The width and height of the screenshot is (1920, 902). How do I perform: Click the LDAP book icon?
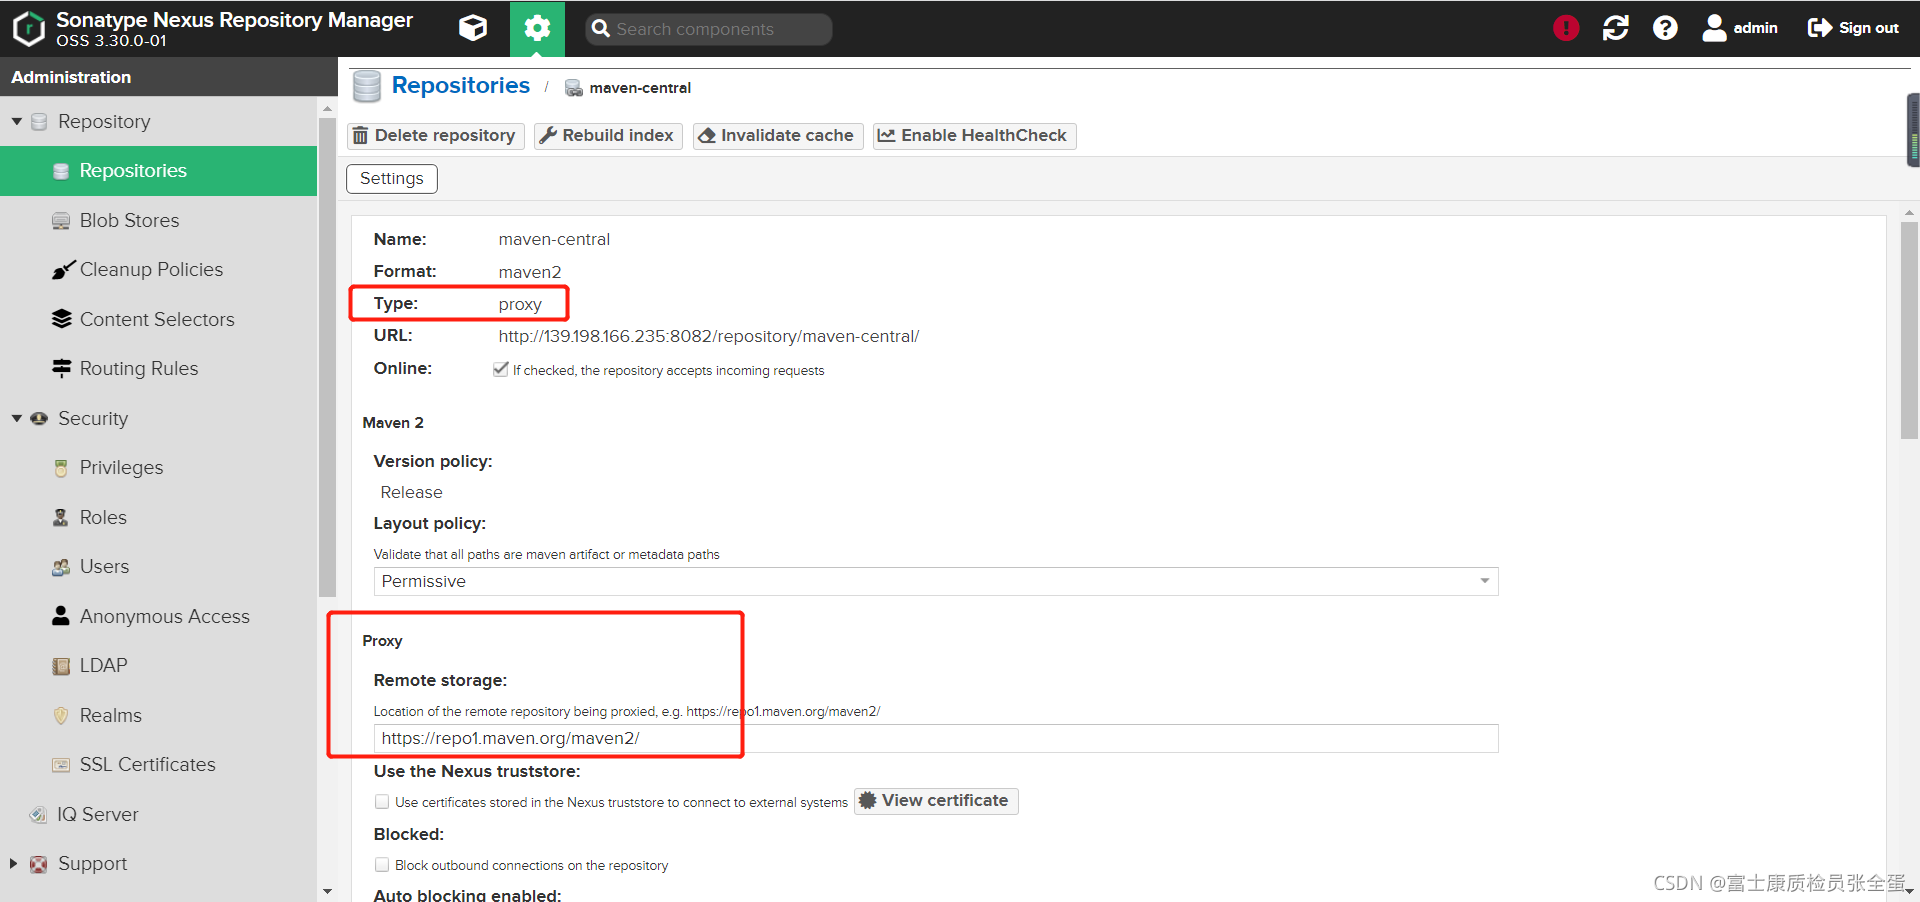[61, 666]
